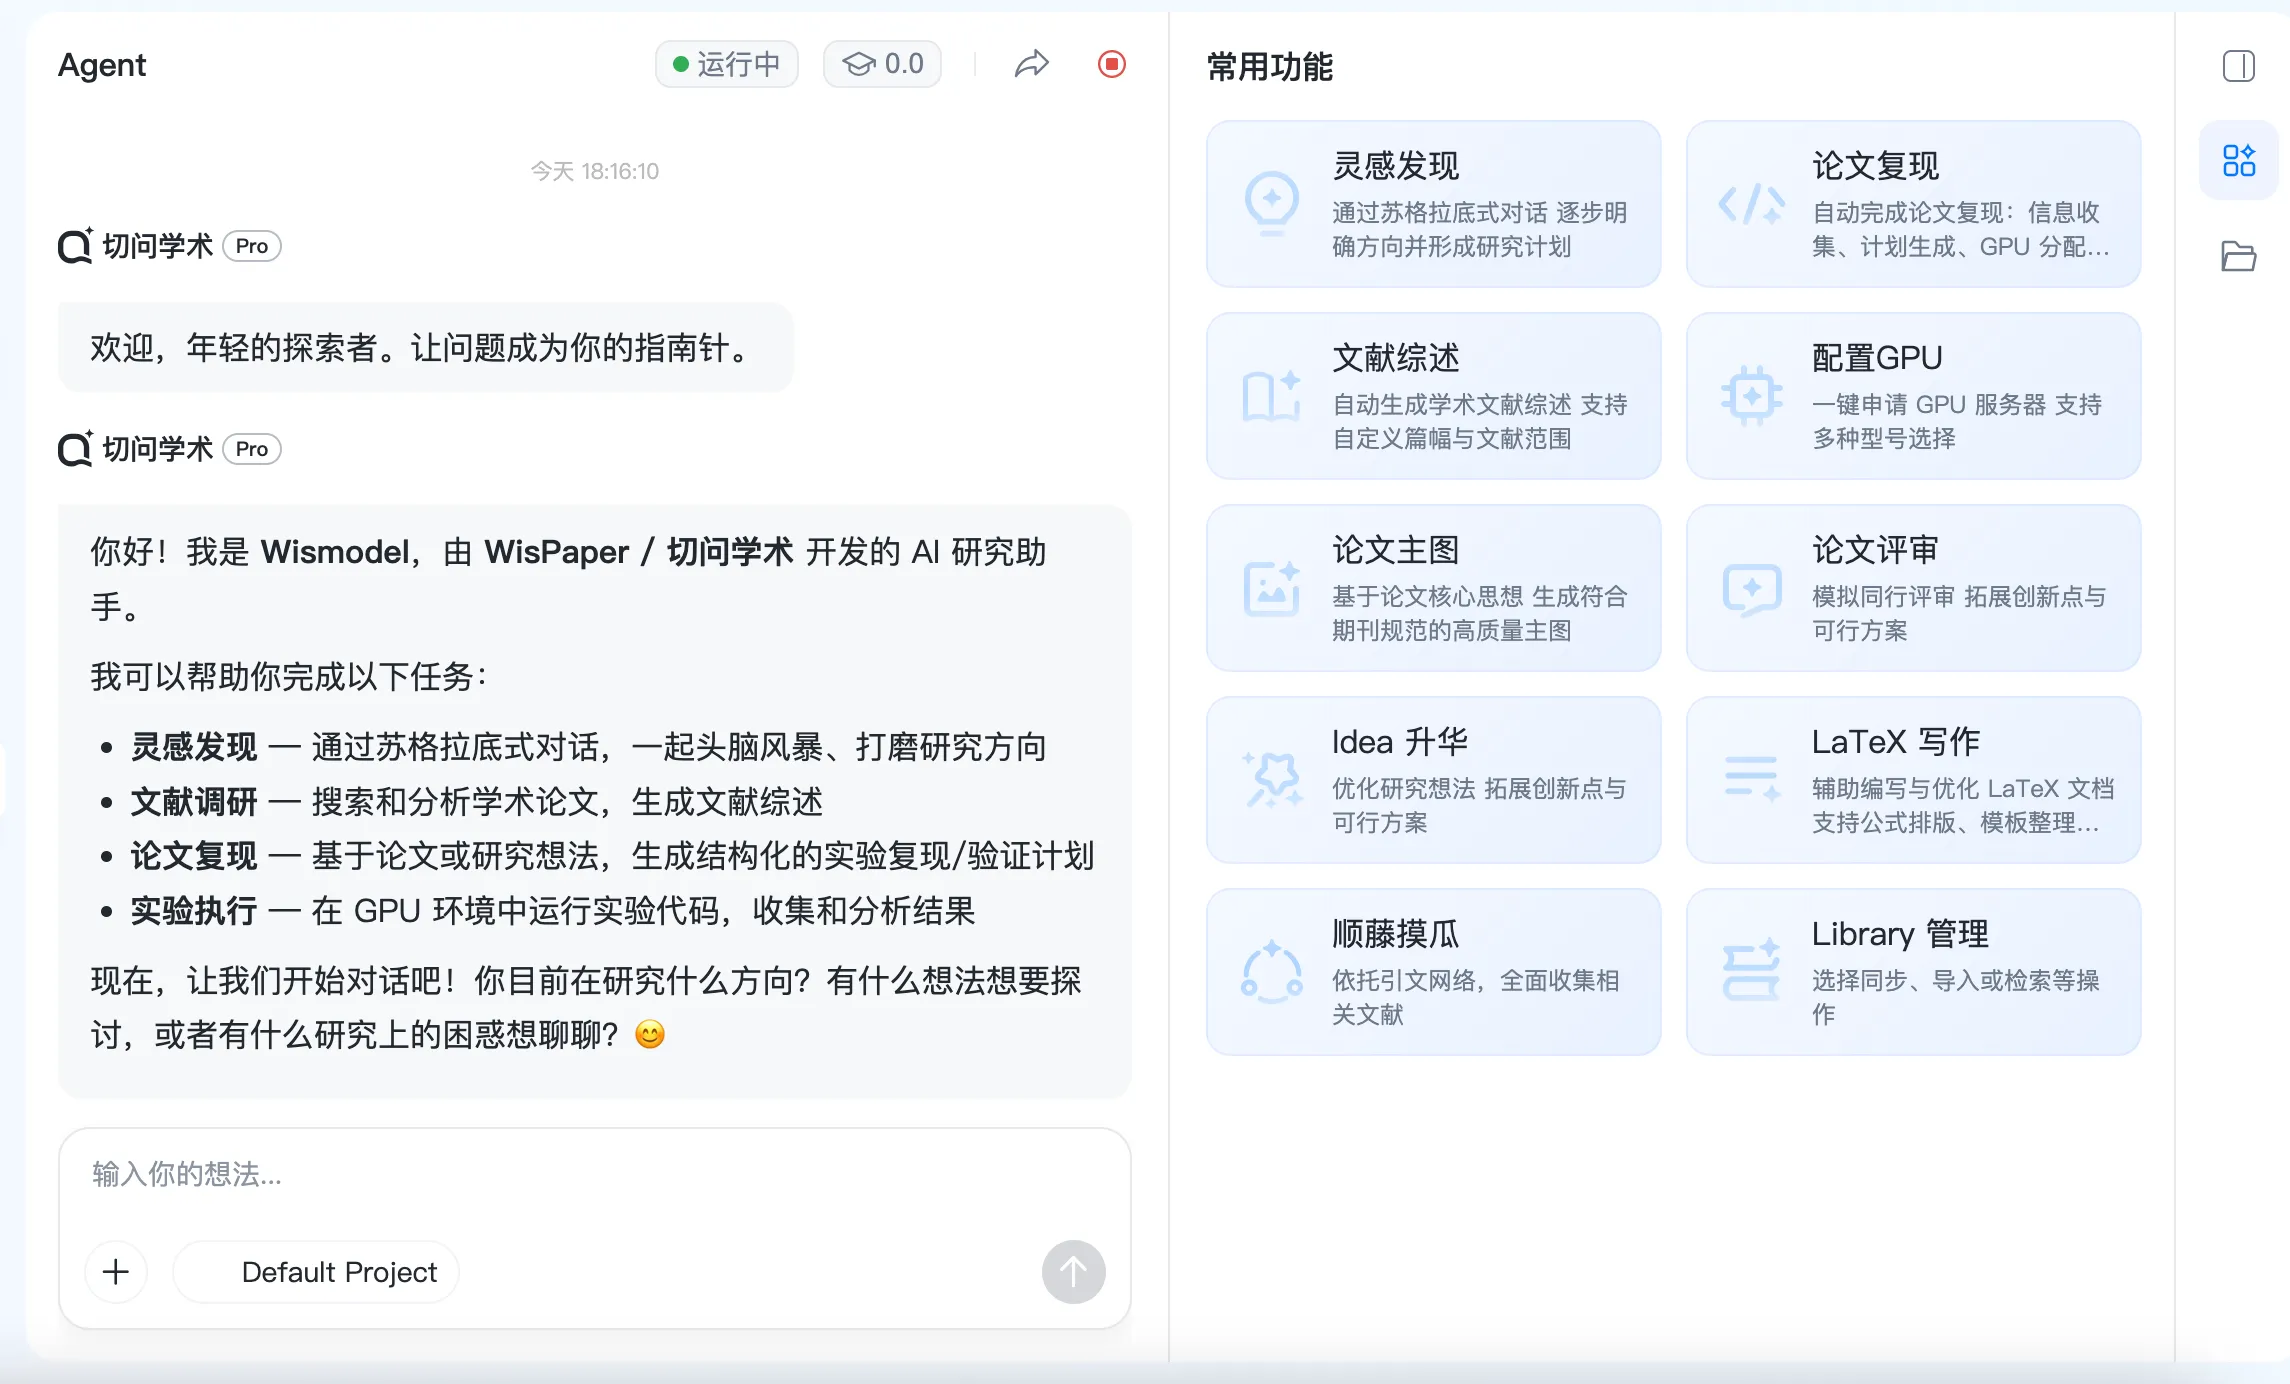Click the 论文复现 code icon

click(x=1752, y=205)
